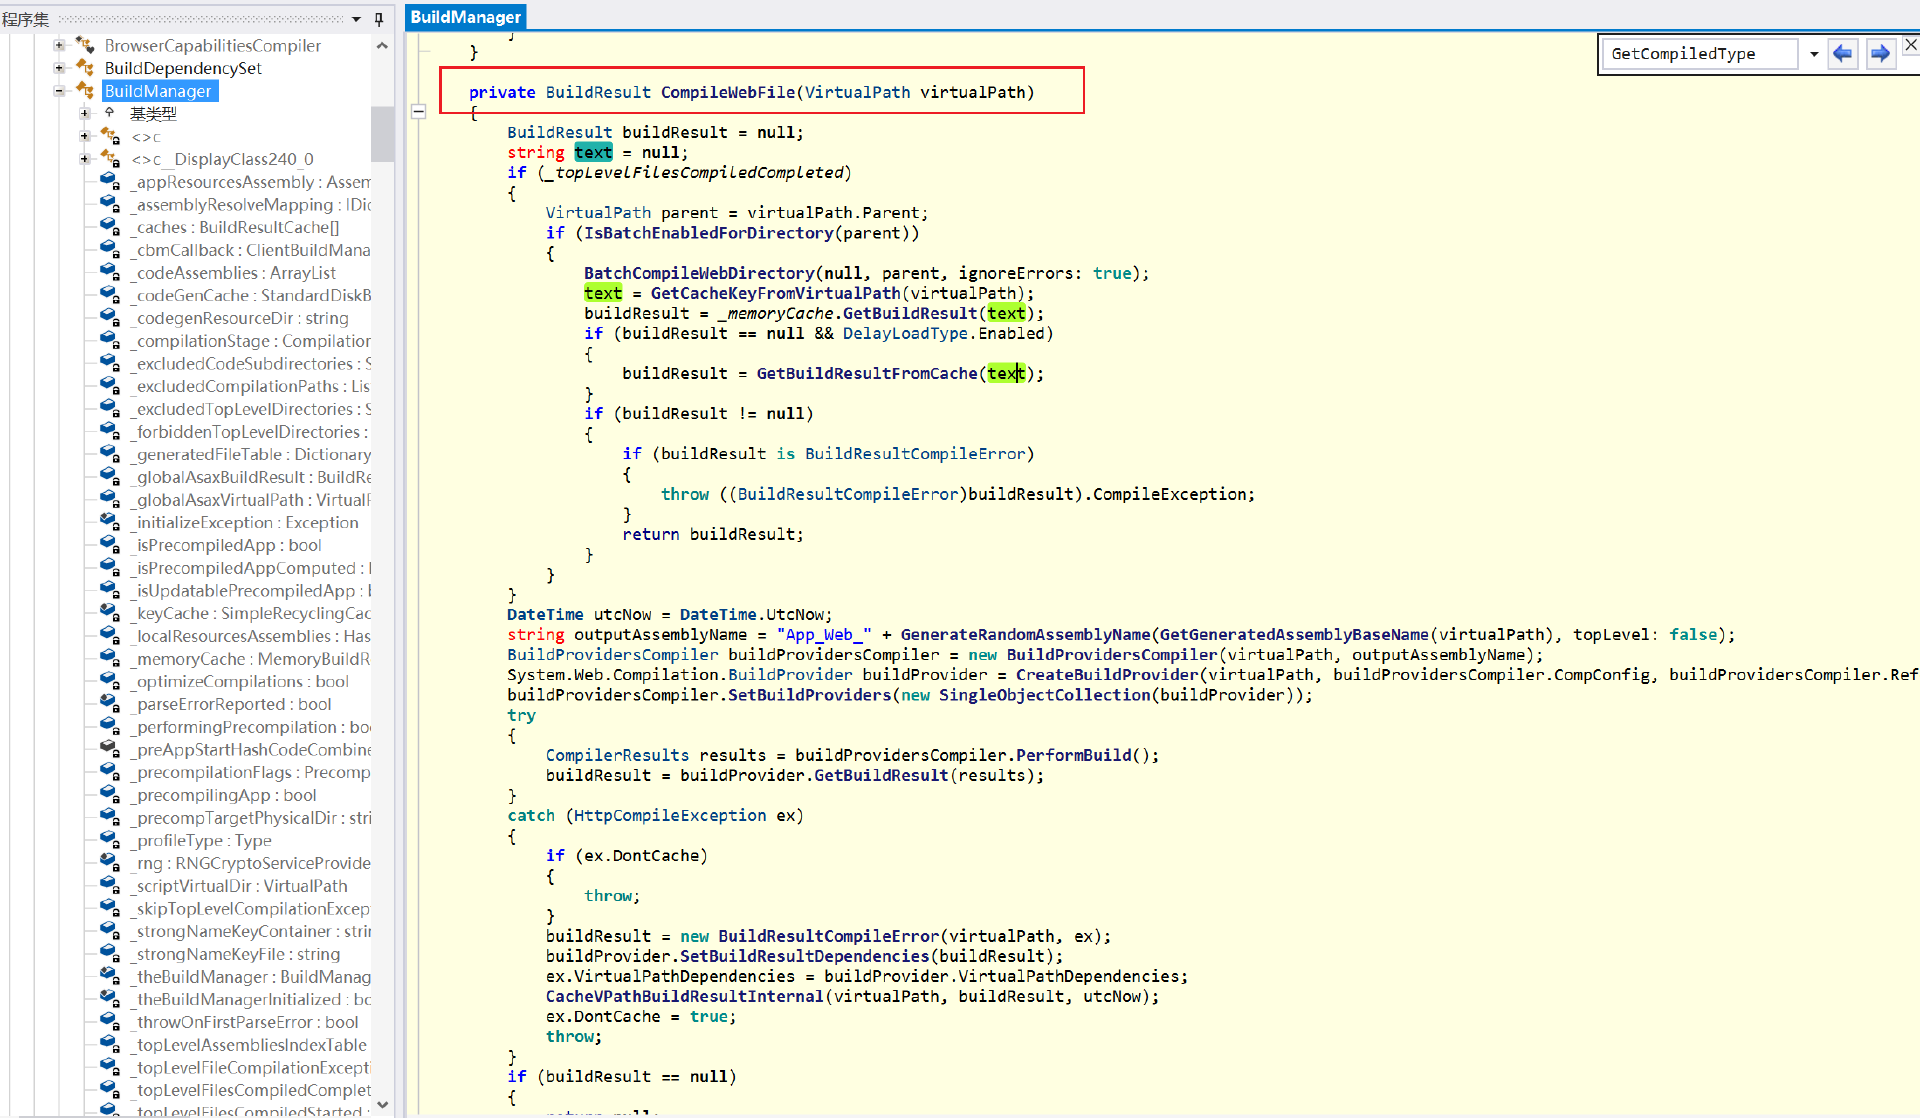Pin the assemblies panel with pushpin icon
This screenshot has width=1920, height=1118.
click(379, 18)
